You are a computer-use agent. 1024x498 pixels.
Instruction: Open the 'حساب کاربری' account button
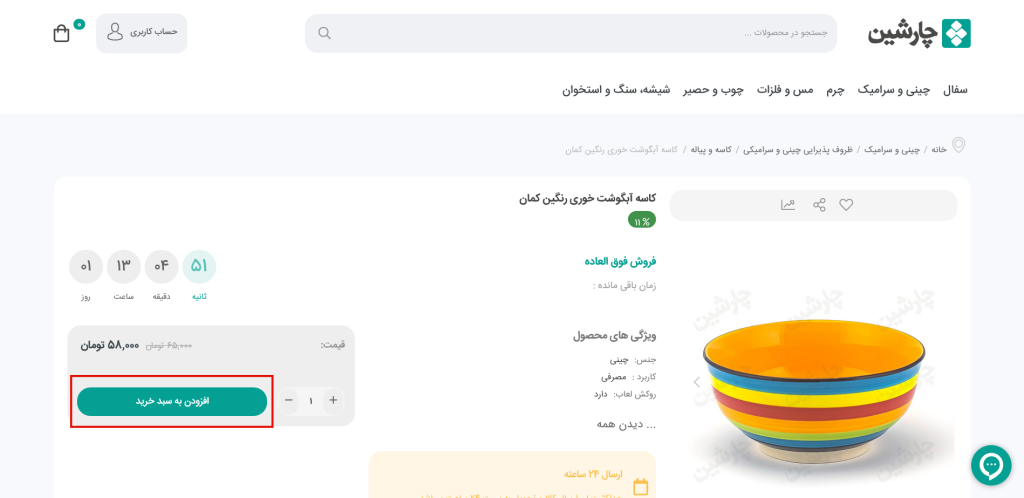(x=142, y=33)
